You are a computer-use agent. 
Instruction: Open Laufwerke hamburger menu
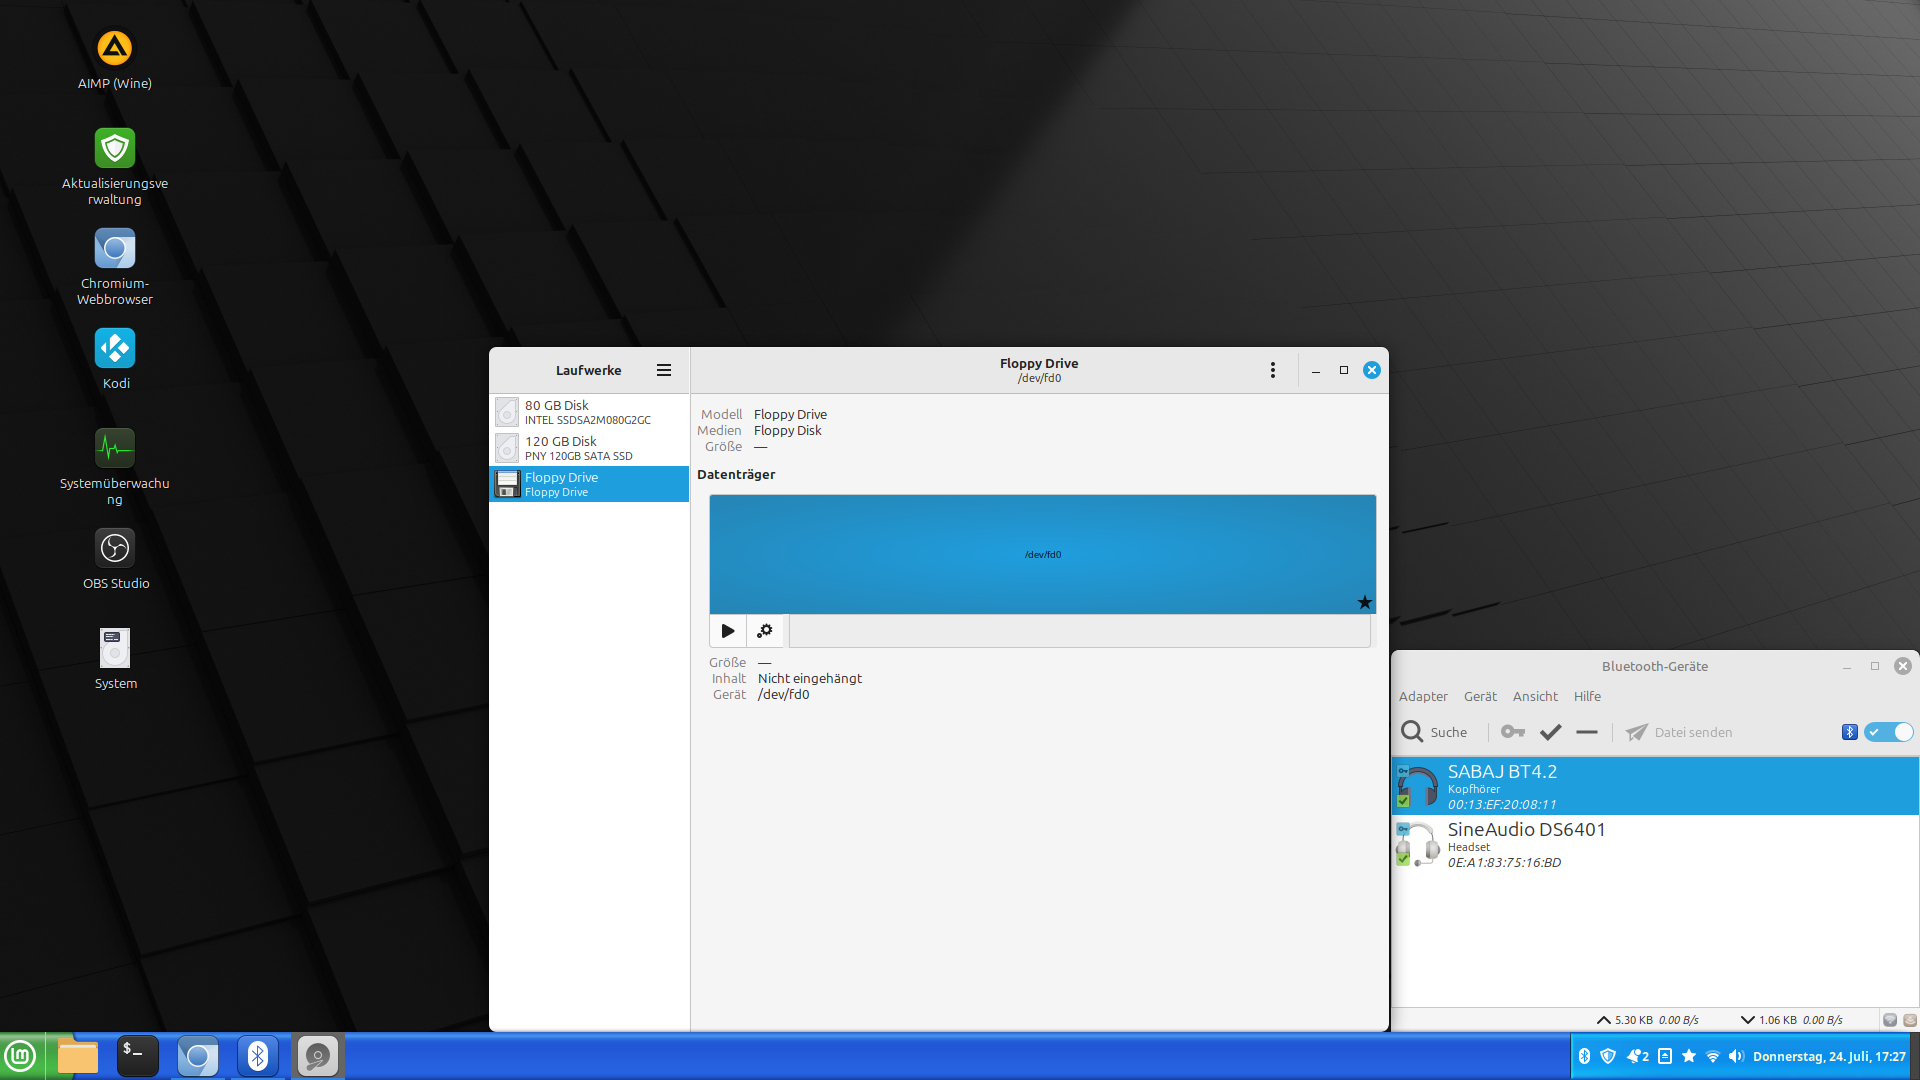click(664, 370)
